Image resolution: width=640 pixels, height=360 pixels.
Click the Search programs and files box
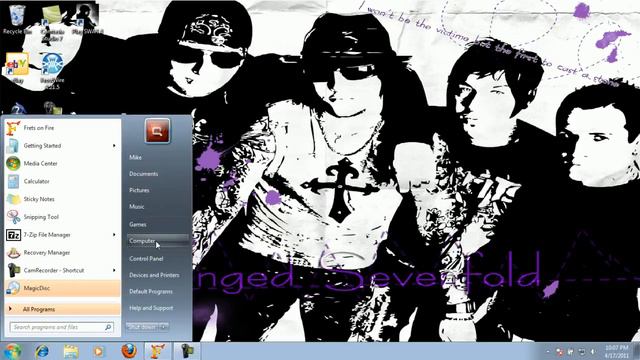coord(61,327)
